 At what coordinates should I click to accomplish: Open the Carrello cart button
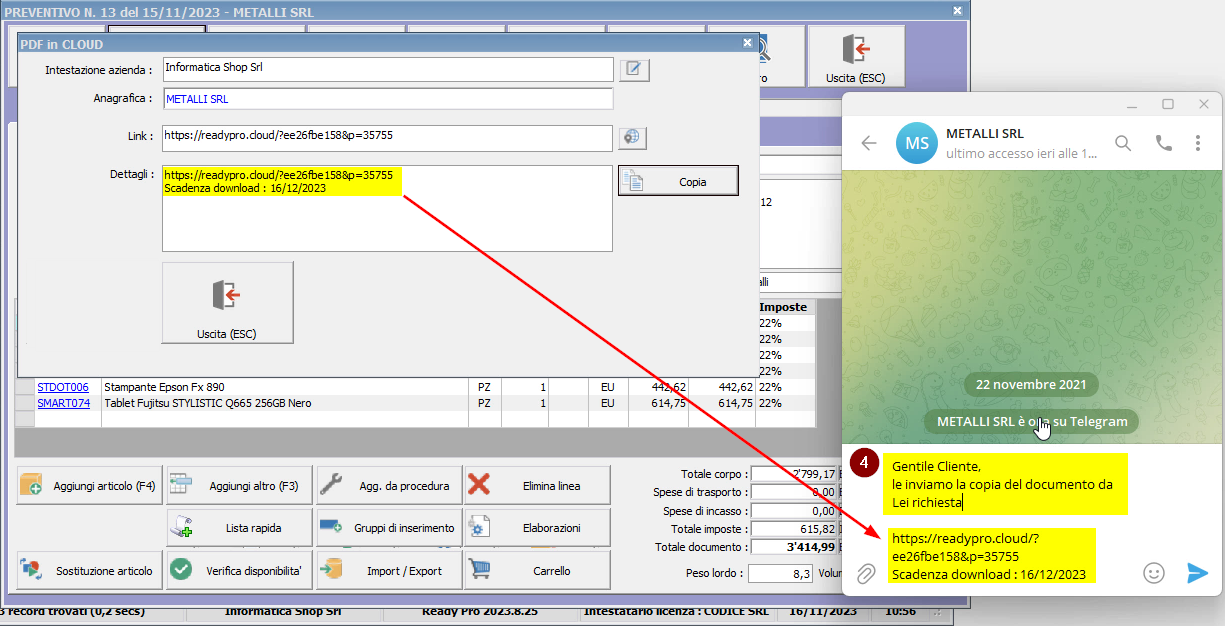[537, 570]
